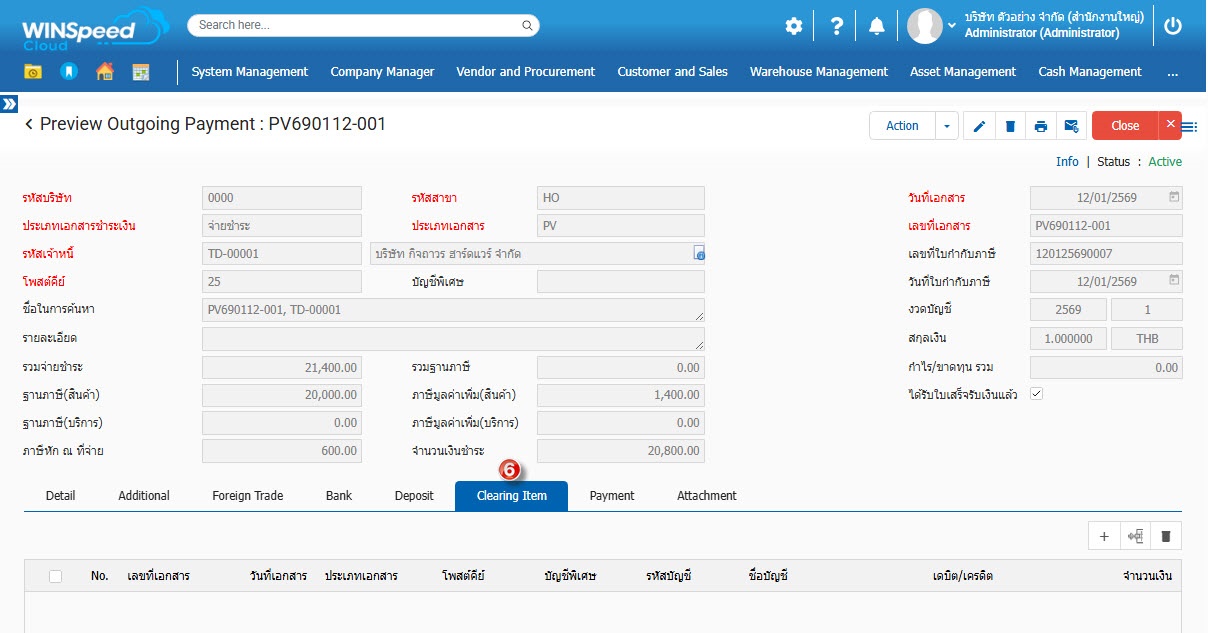Screen dimensions: 1208x633
Task: Print the payment document
Action: tap(1041, 126)
